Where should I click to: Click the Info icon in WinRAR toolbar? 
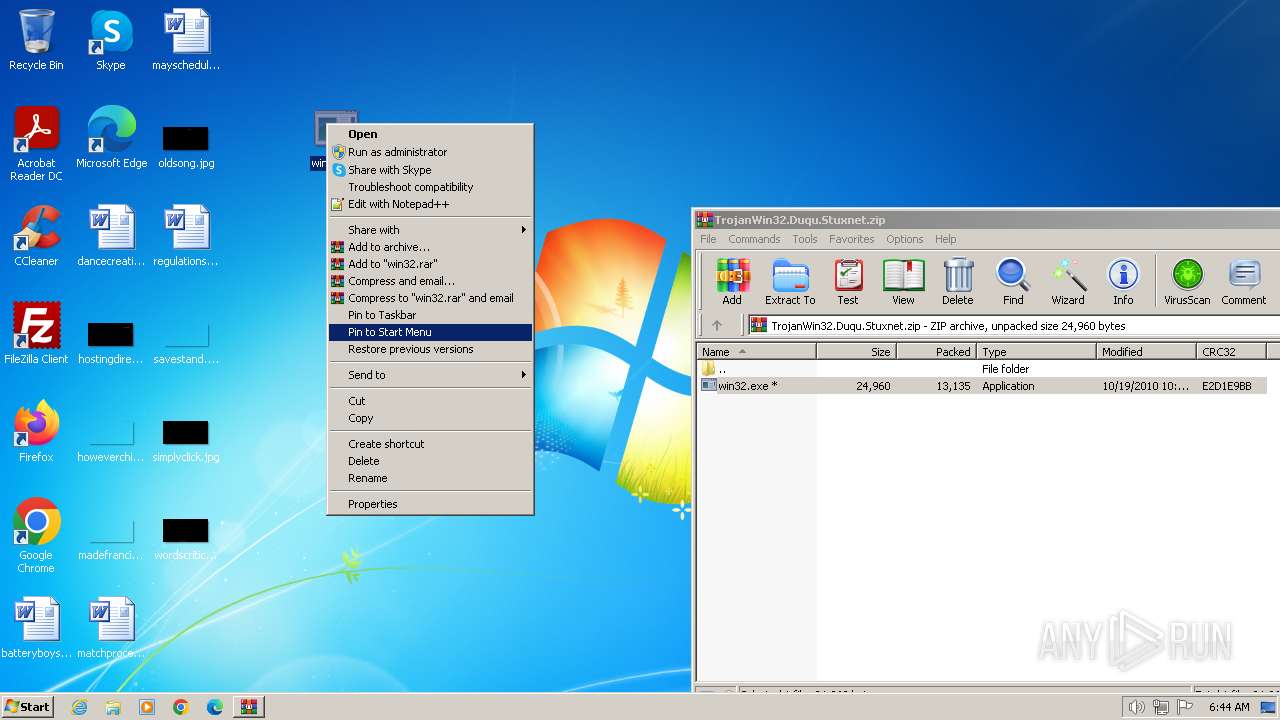click(1123, 281)
